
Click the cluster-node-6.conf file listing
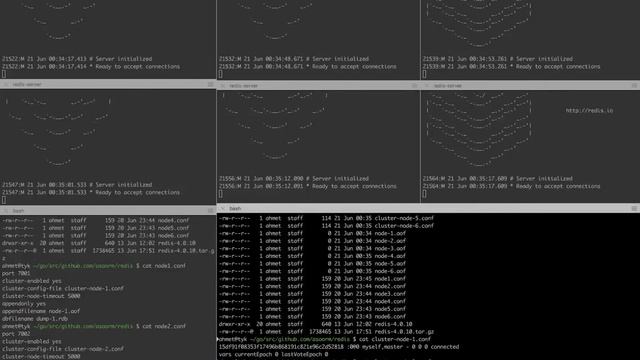[326, 226]
